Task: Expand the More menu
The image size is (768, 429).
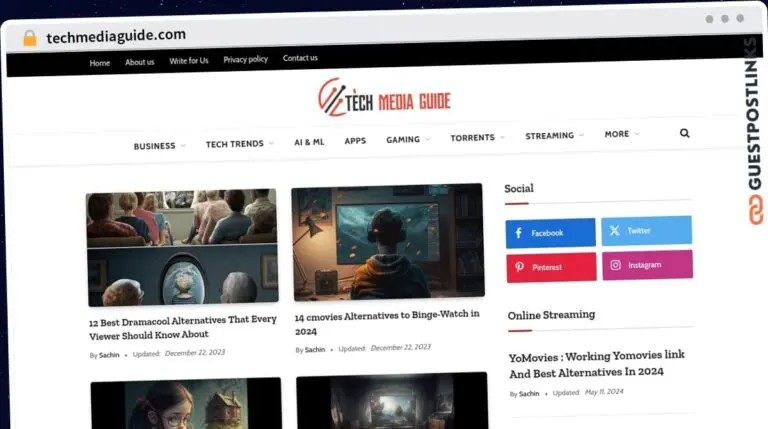Action: point(621,134)
